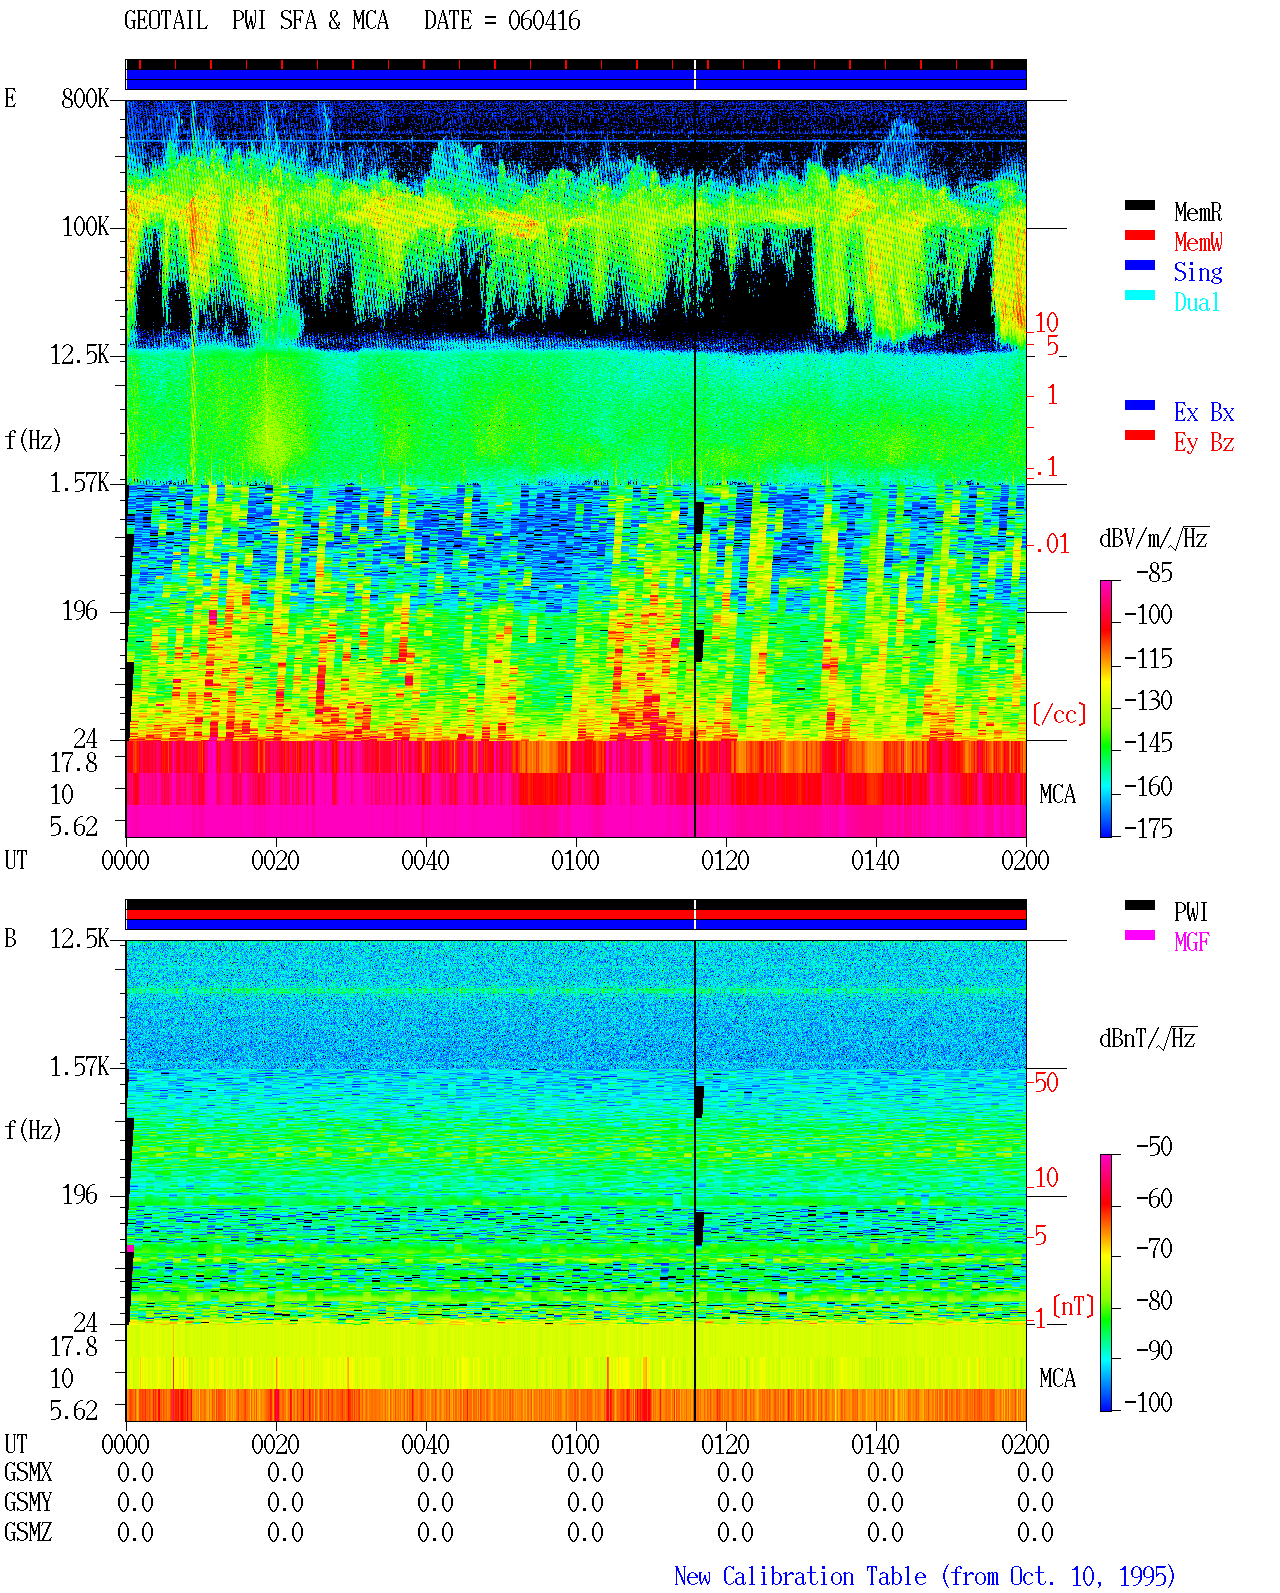Click the vertical time marker line in E spectrogram

point(695,468)
